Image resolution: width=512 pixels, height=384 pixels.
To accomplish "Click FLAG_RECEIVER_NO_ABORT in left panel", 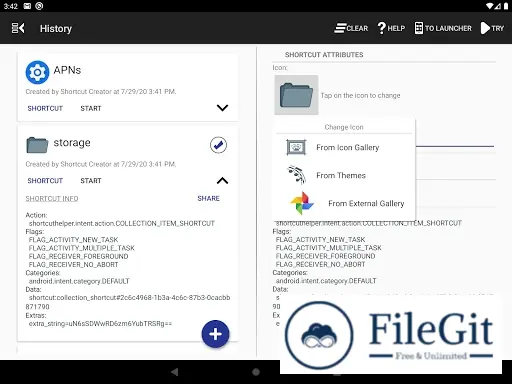I will click(x=73, y=265).
